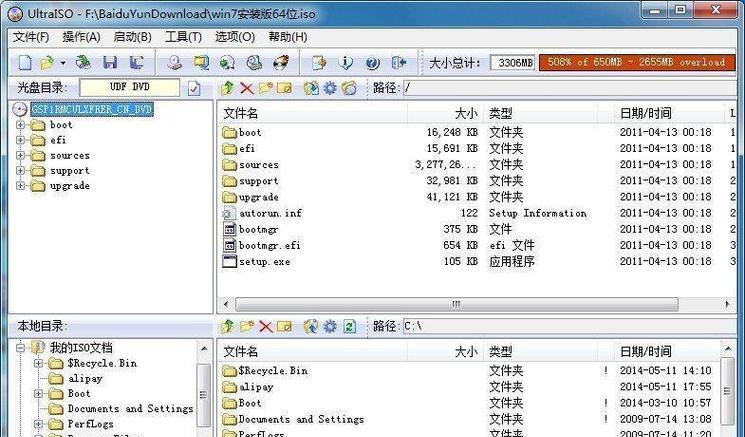Viewport: 745px width, 437px height.
Task: Select the GSP1RMCULXFRER_CN_DVD disc root node
Action: tap(92, 110)
